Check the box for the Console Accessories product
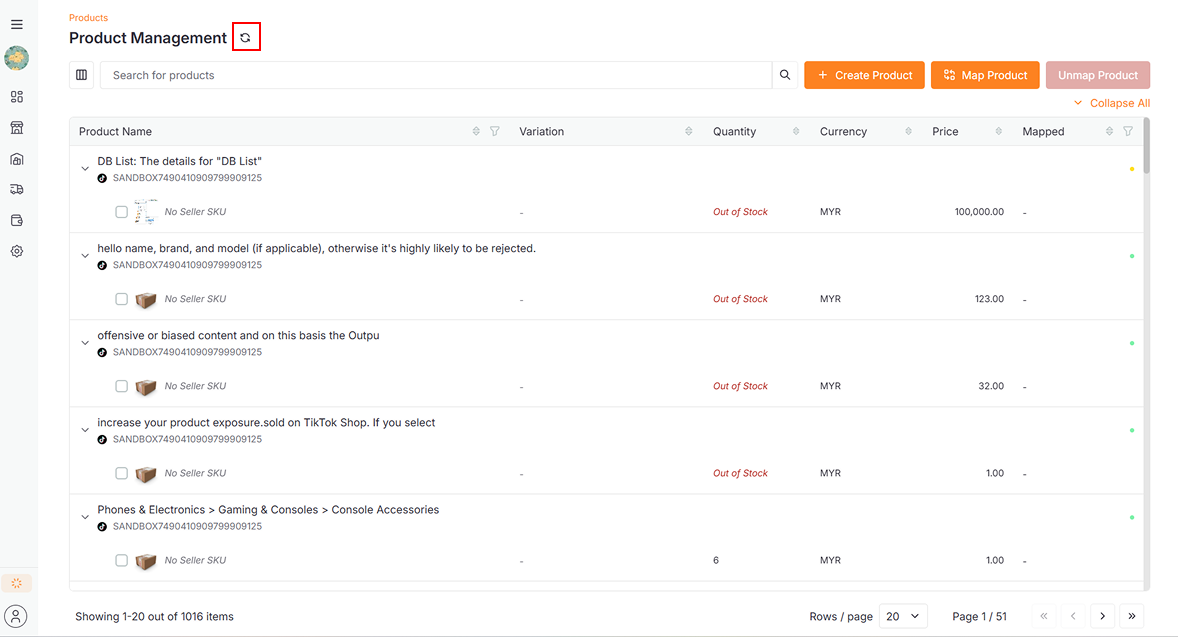Screen dimensions: 1178x637 pos(121,560)
